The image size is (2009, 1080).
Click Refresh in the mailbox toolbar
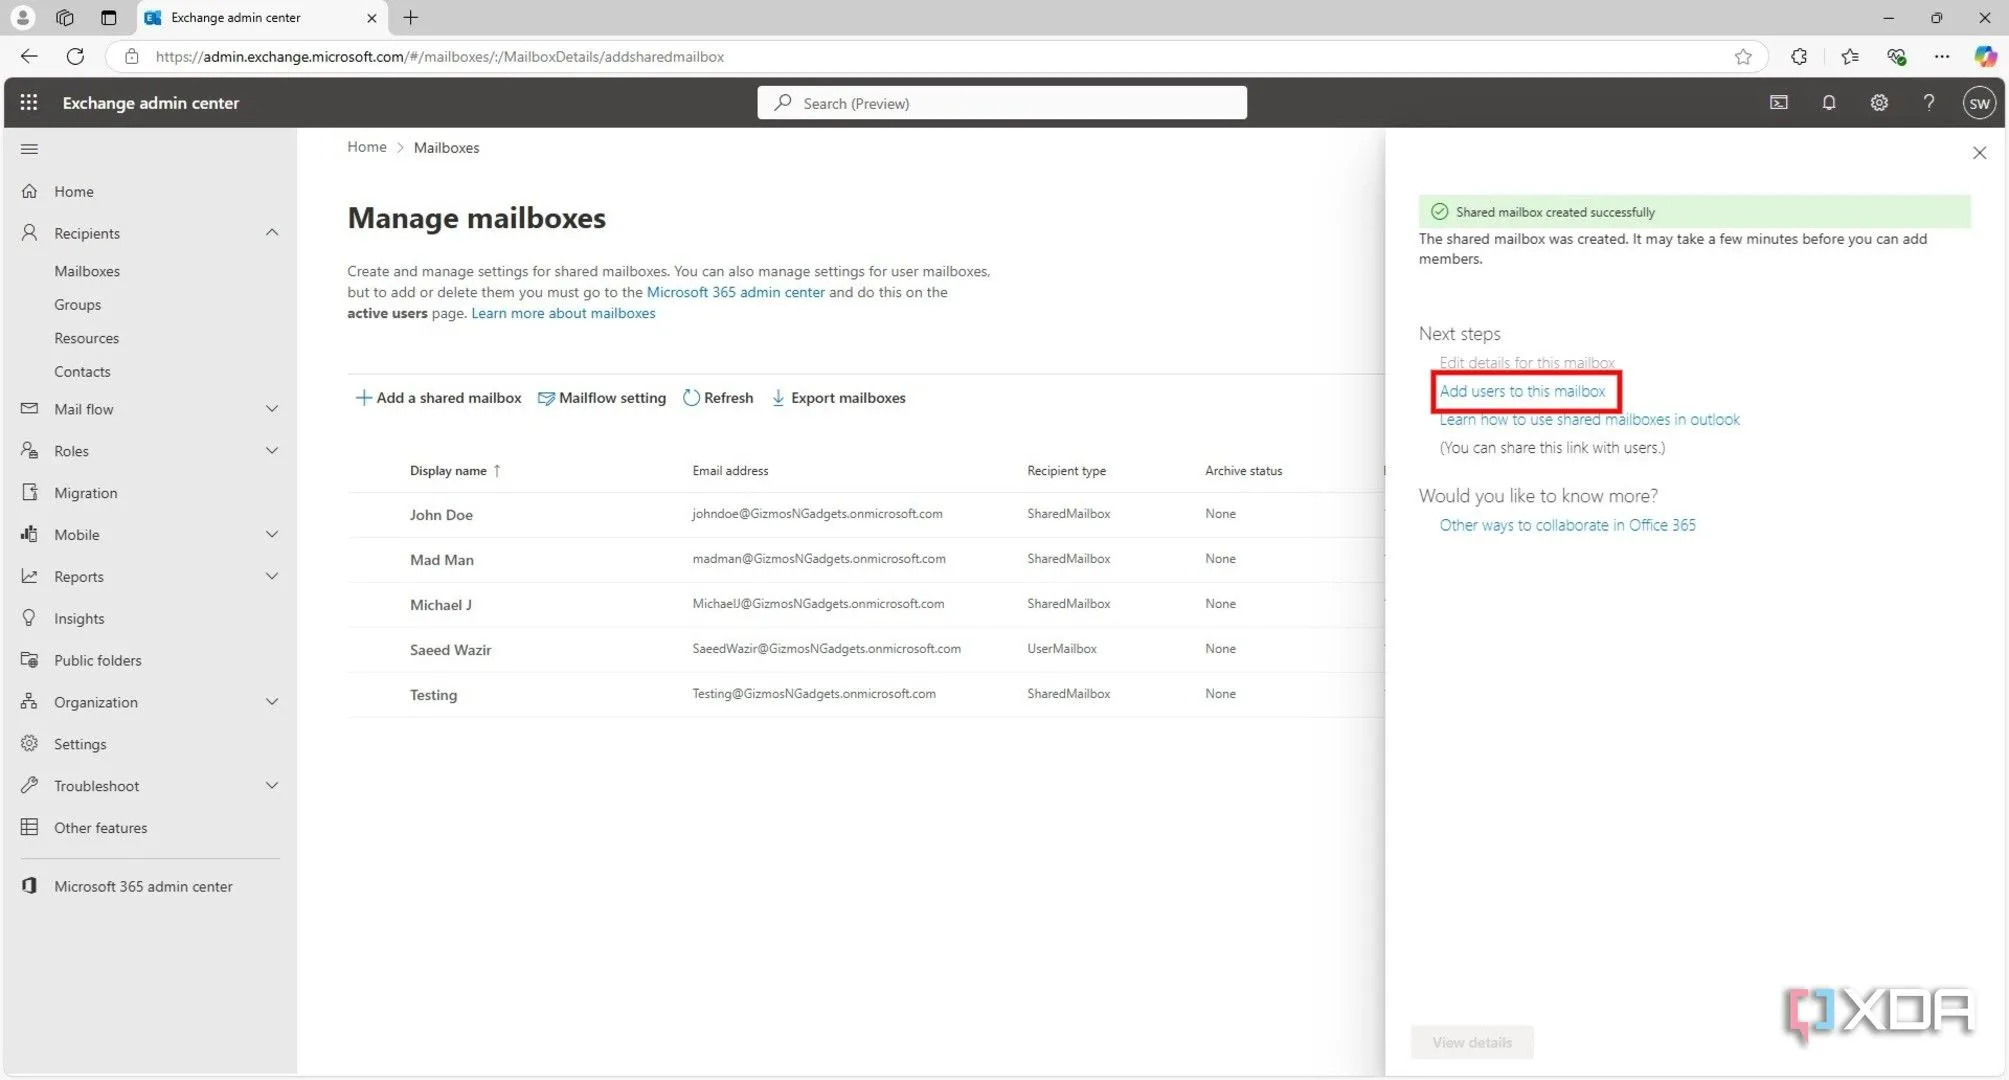pyautogui.click(x=717, y=397)
